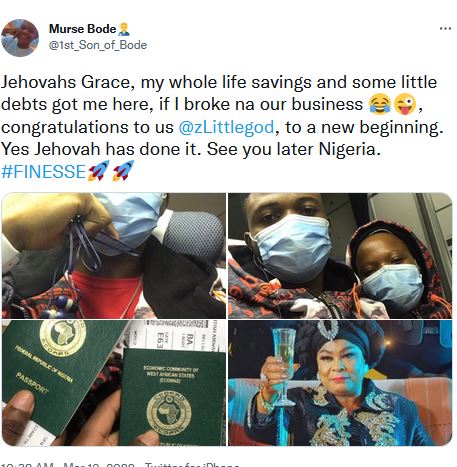Open the top-left photo with red shirt

(114, 256)
